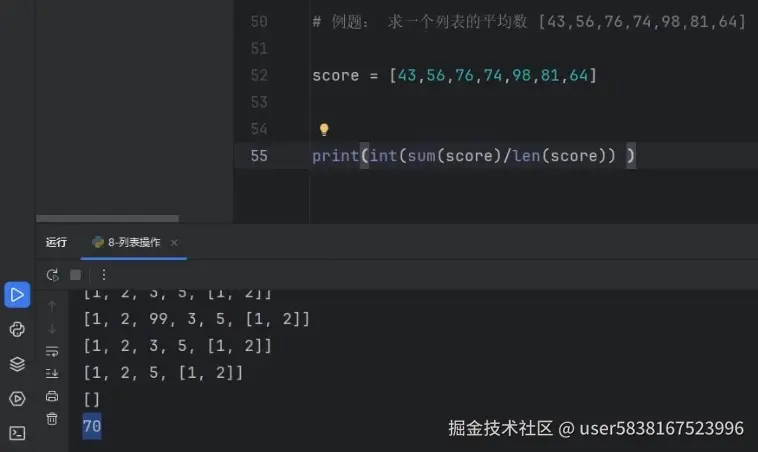Click the highlighted output value 70
This screenshot has width=758, height=452.
pos(92,426)
